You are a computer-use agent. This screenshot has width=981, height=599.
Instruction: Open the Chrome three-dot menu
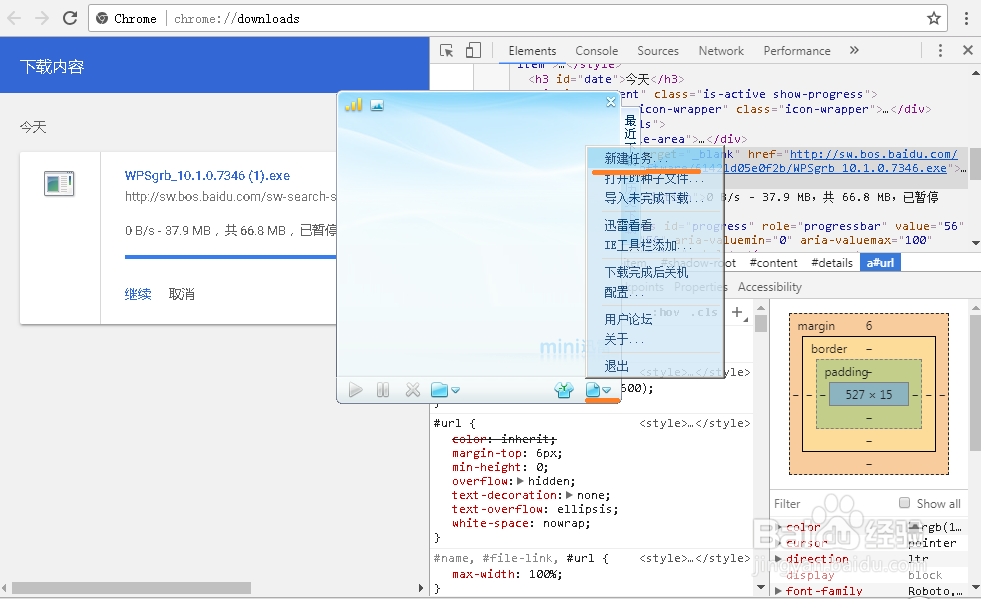pos(966,18)
